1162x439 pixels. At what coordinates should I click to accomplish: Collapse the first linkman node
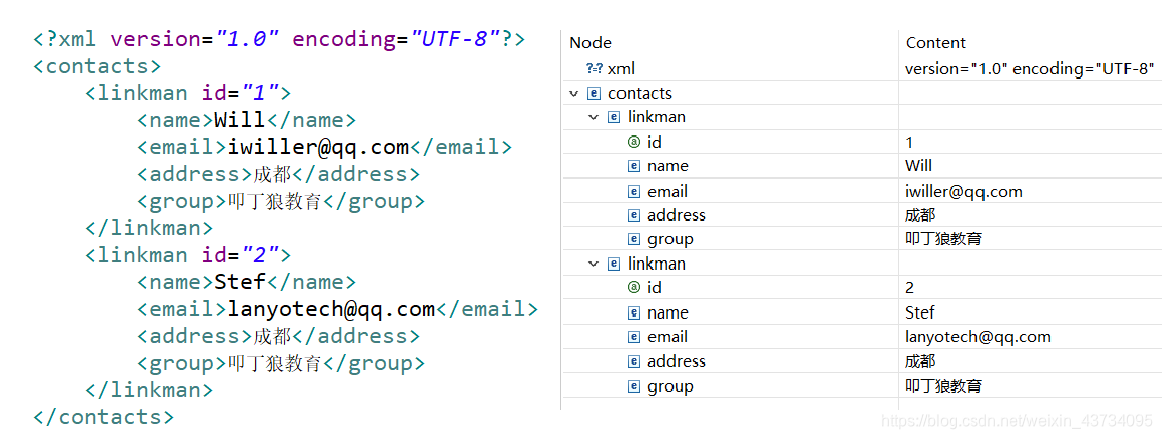click(594, 118)
